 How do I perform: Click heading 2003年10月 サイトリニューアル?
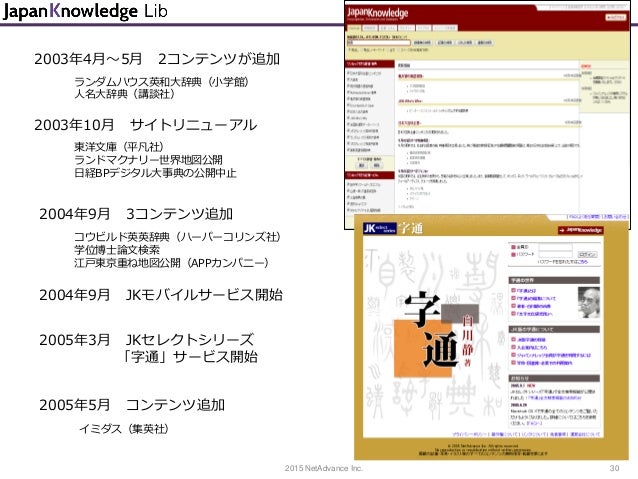146,125
